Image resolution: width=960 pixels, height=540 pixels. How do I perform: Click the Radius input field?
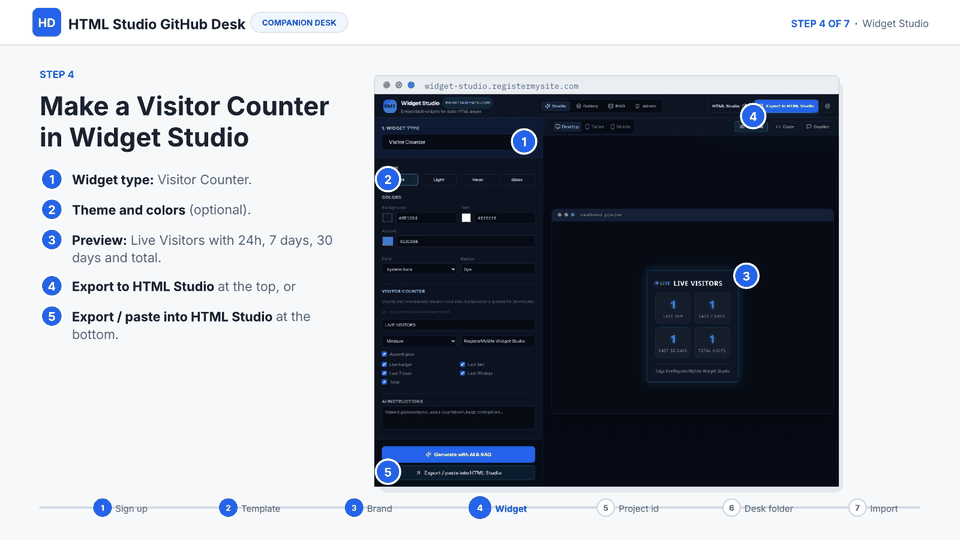498,269
